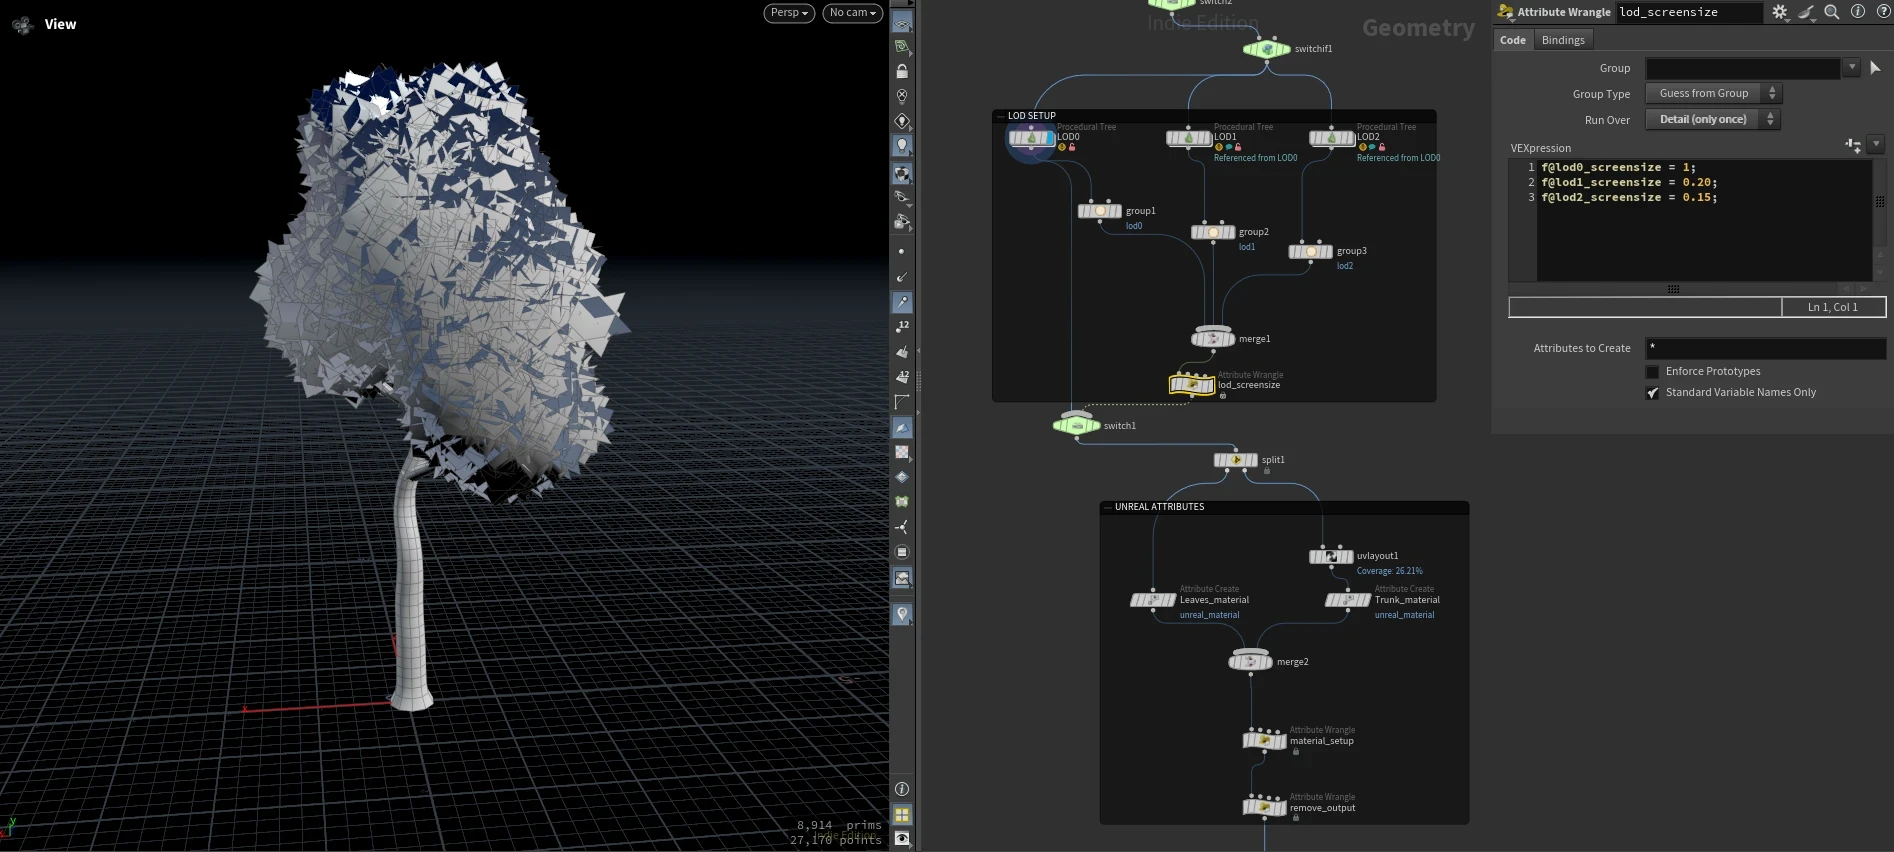Click the lod_screensize node name field
This screenshot has height=852, width=1894.
tap(1689, 12)
